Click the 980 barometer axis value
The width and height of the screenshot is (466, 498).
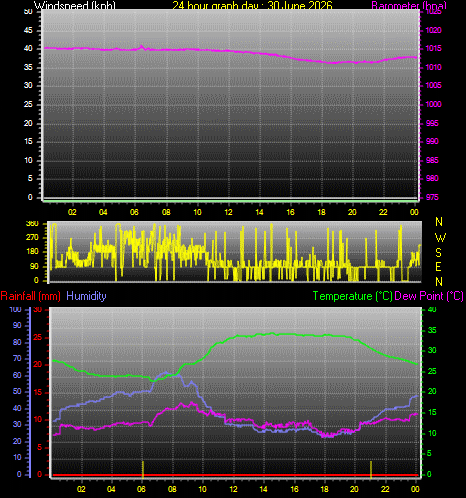pos(432,178)
